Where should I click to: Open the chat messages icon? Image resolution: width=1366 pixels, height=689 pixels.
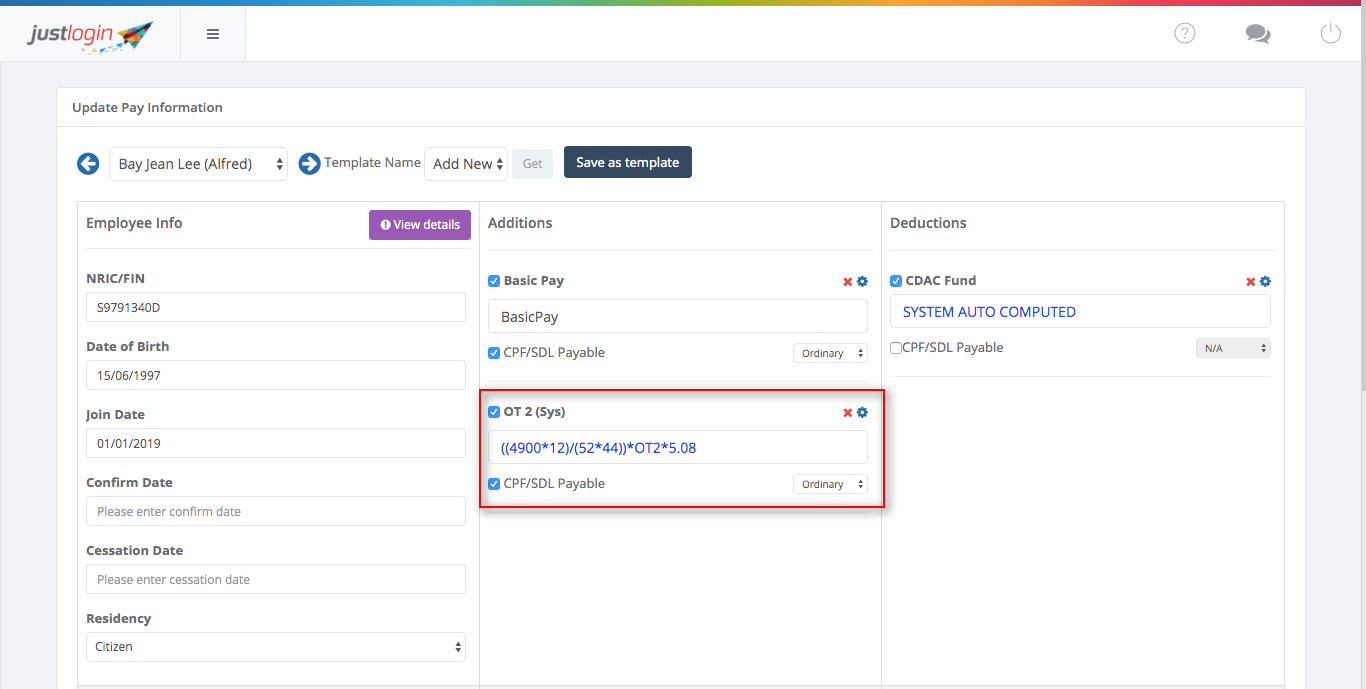[1258, 34]
